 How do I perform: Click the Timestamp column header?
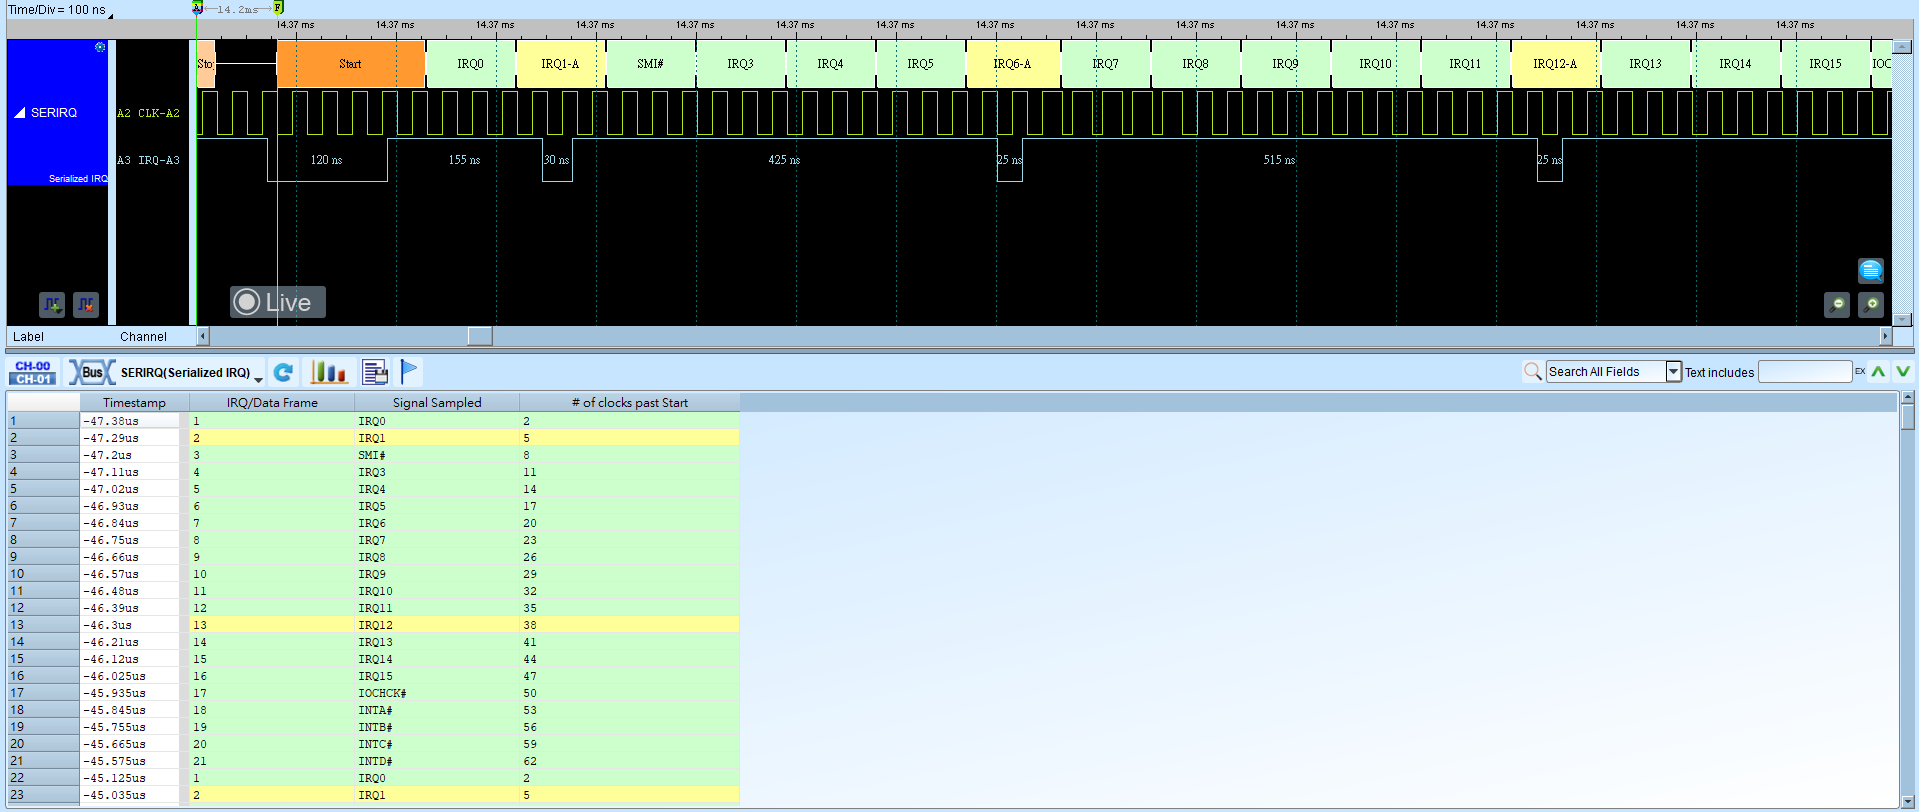[134, 403]
